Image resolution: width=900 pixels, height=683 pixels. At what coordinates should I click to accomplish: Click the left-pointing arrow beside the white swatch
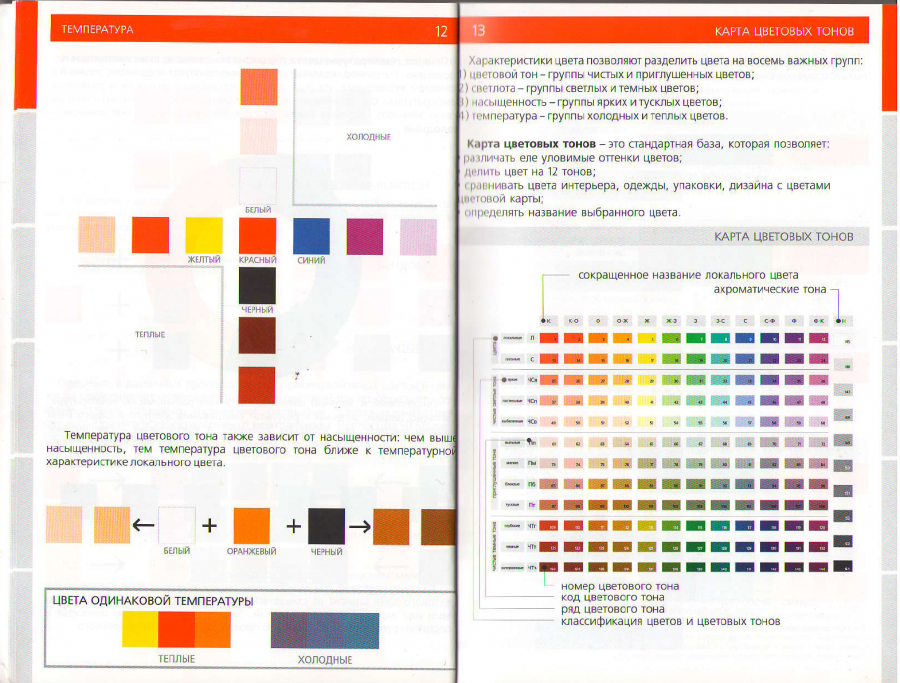pyautogui.click(x=143, y=525)
